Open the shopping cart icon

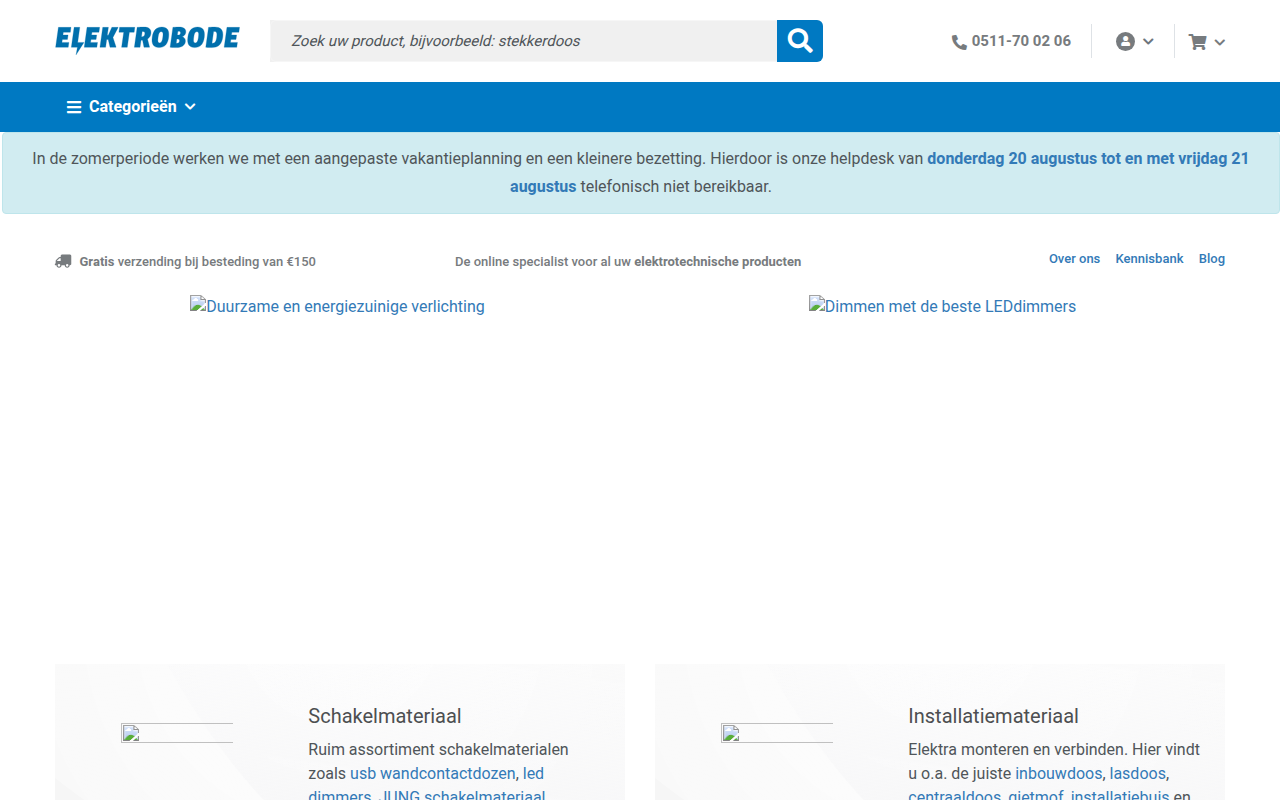[x=1197, y=42]
